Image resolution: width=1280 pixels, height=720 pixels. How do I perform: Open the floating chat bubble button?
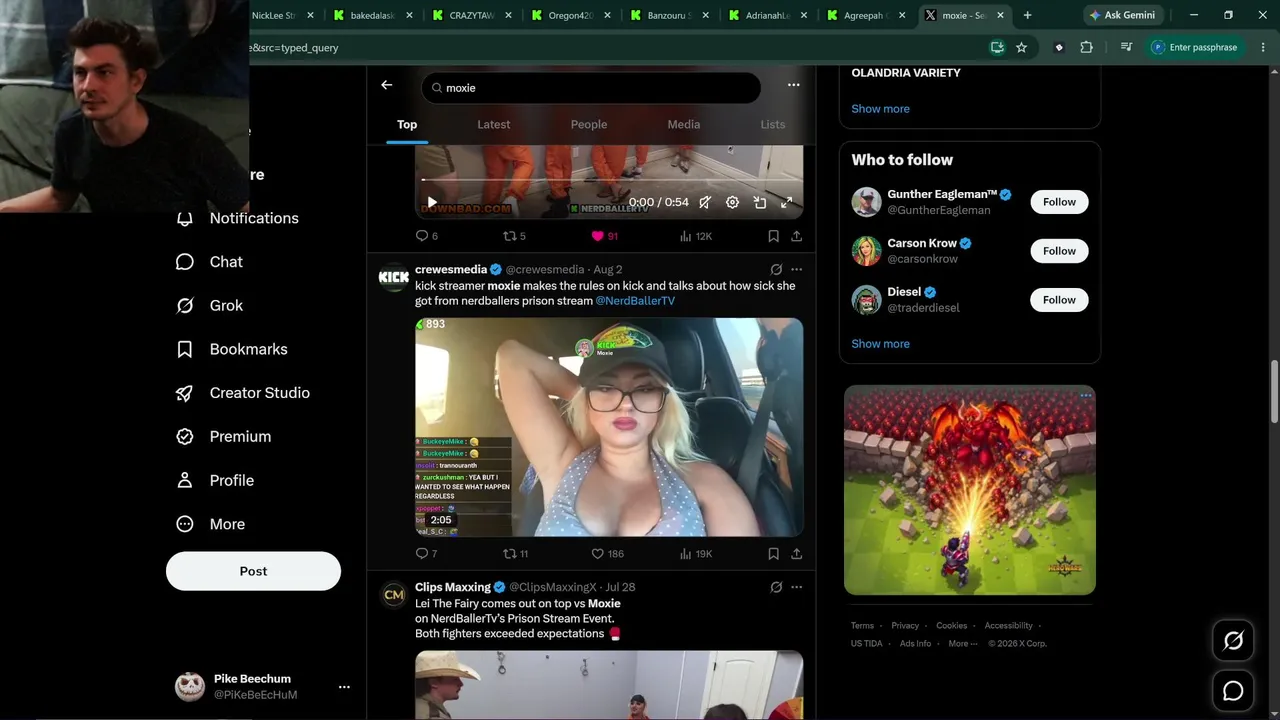(x=1233, y=691)
